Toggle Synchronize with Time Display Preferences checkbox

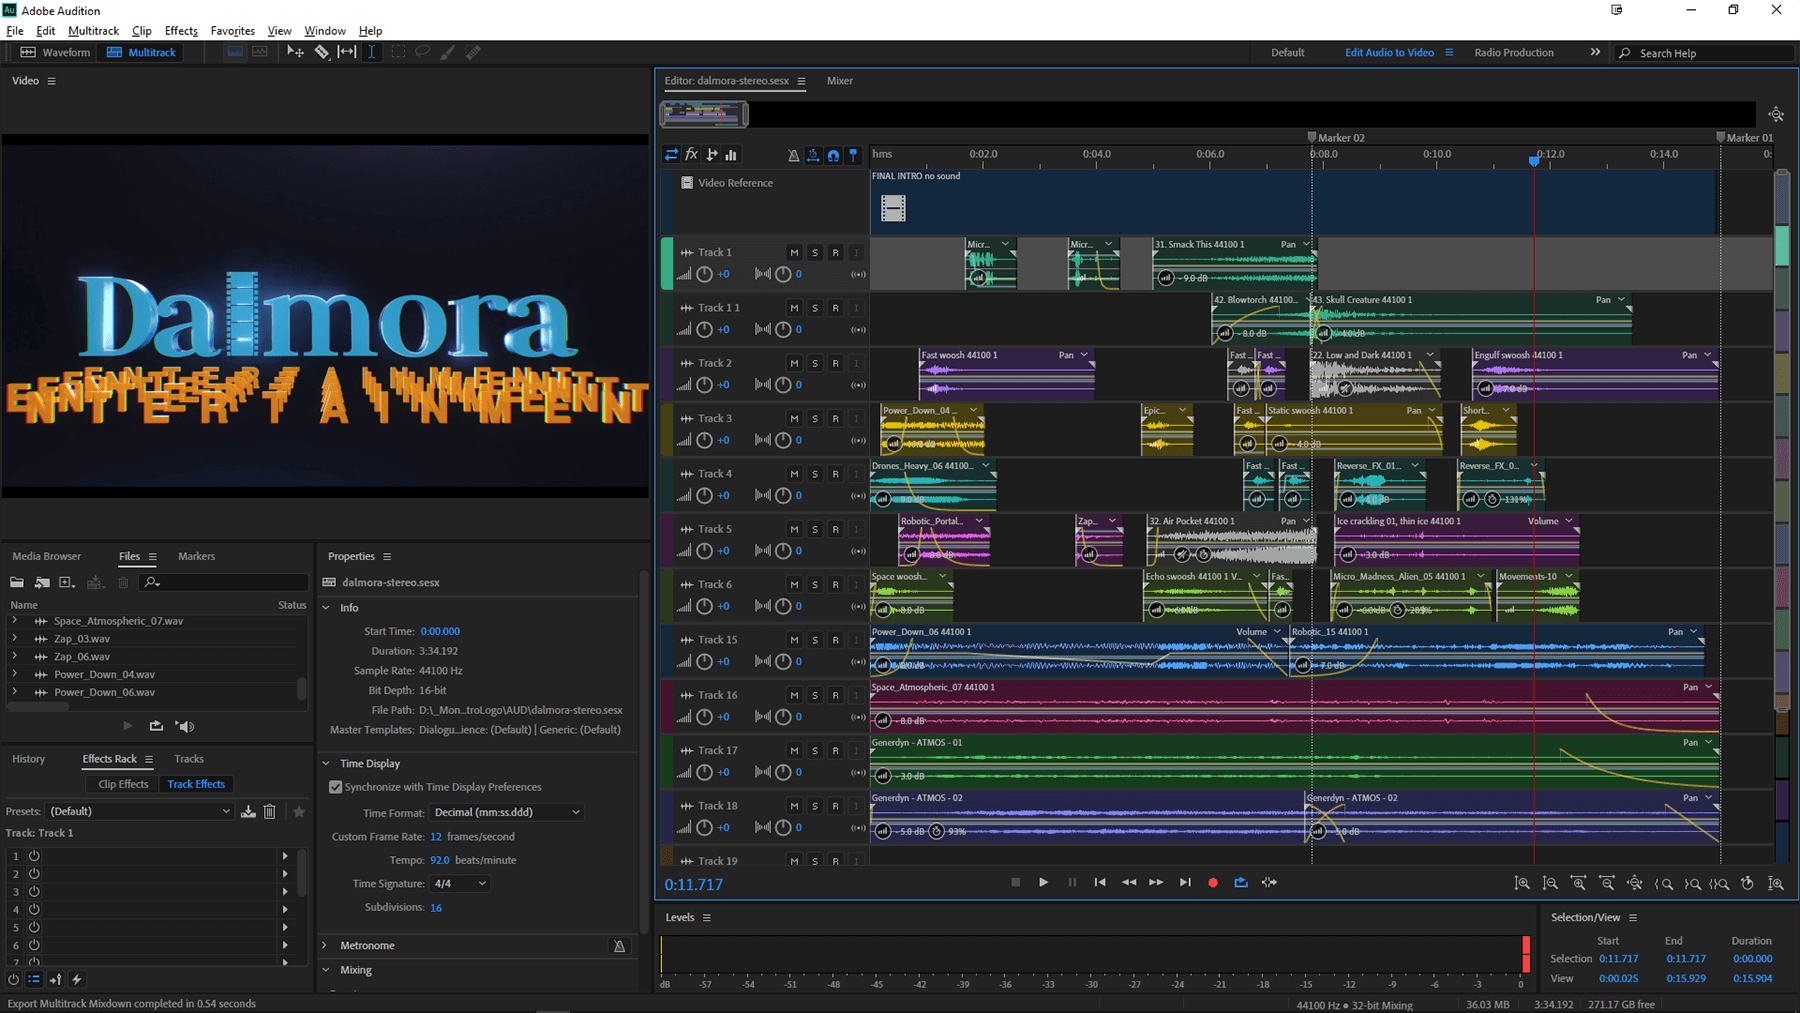pyautogui.click(x=336, y=787)
